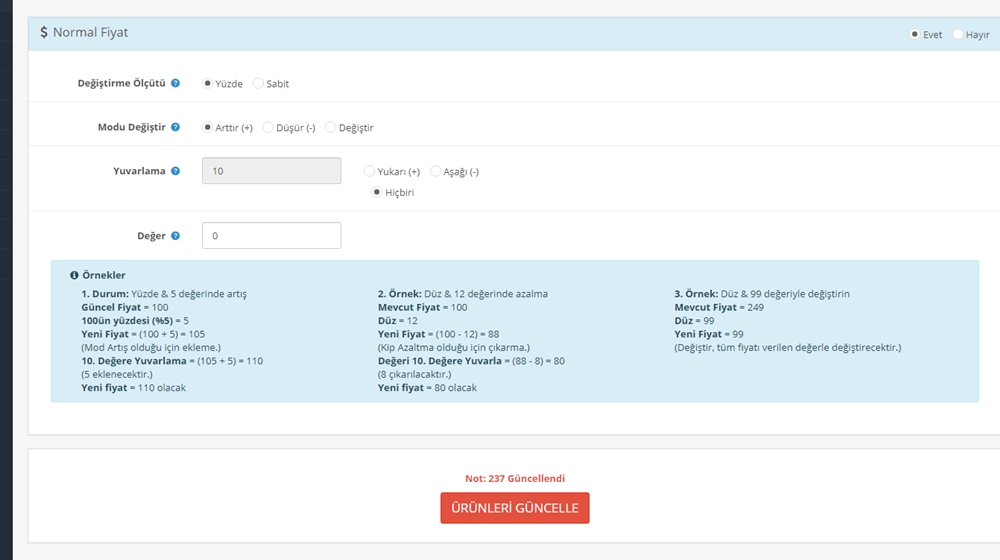
Task: Select Yukarı (+) rounding option
Action: pyautogui.click(x=369, y=171)
